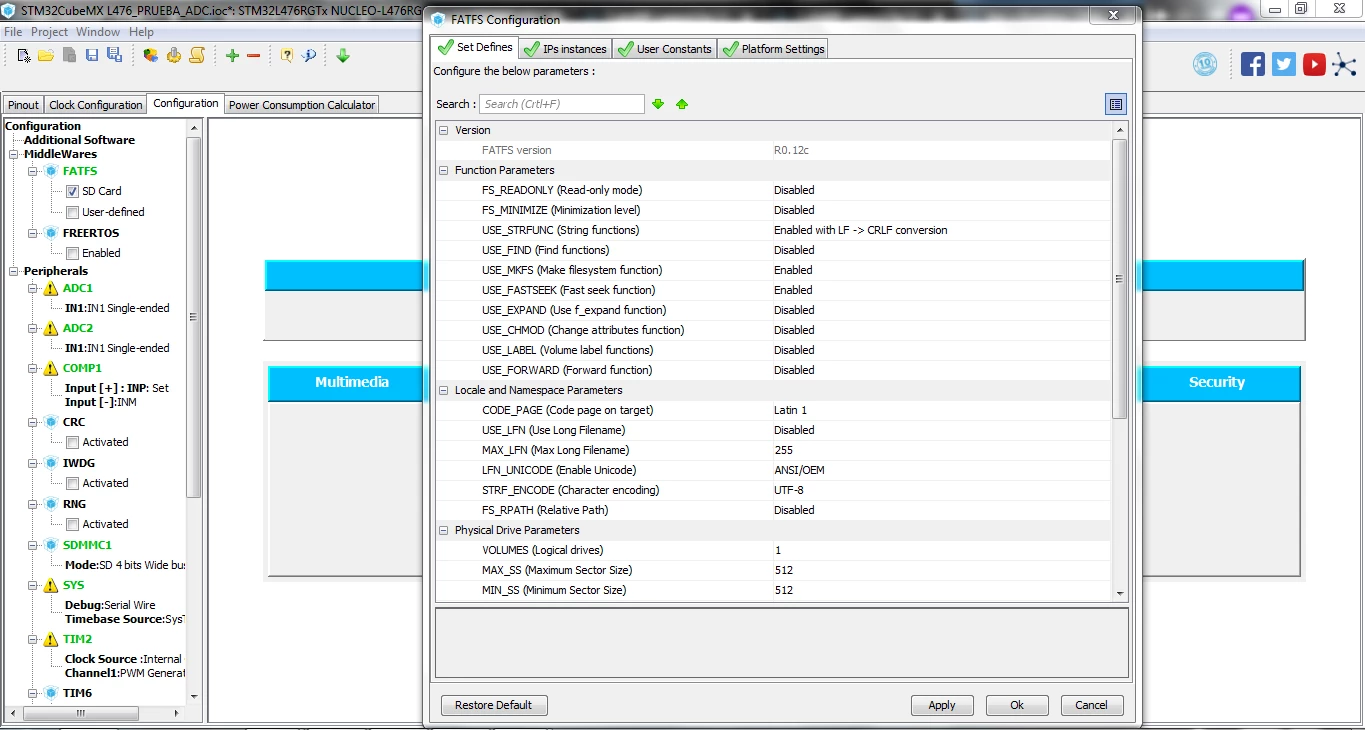Click the ADC1 yellow warning icon

click(x=50, y=288)
